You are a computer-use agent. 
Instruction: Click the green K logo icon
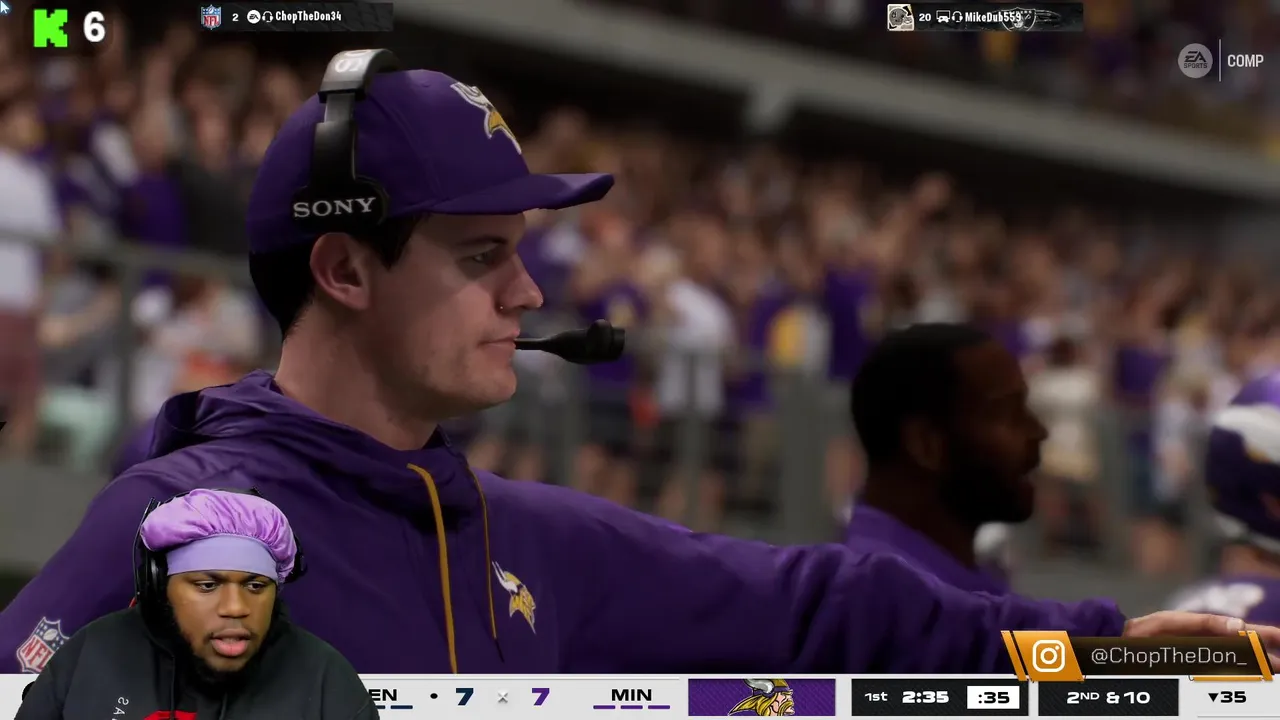coord(51,28)
